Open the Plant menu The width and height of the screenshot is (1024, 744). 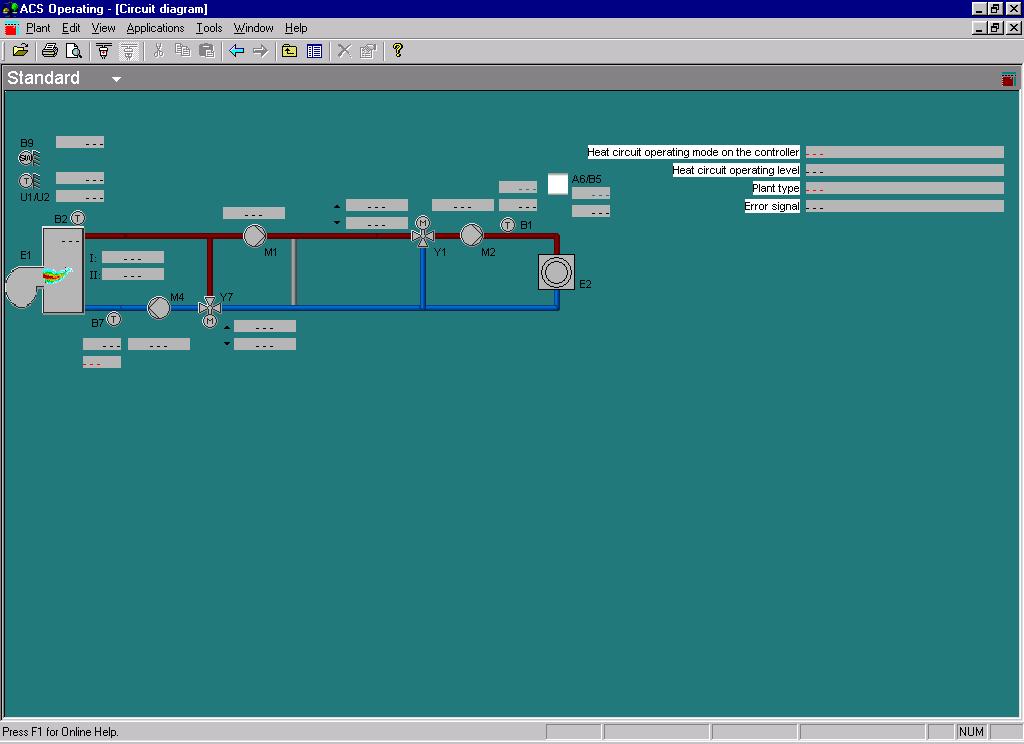[x=37, y=28]
